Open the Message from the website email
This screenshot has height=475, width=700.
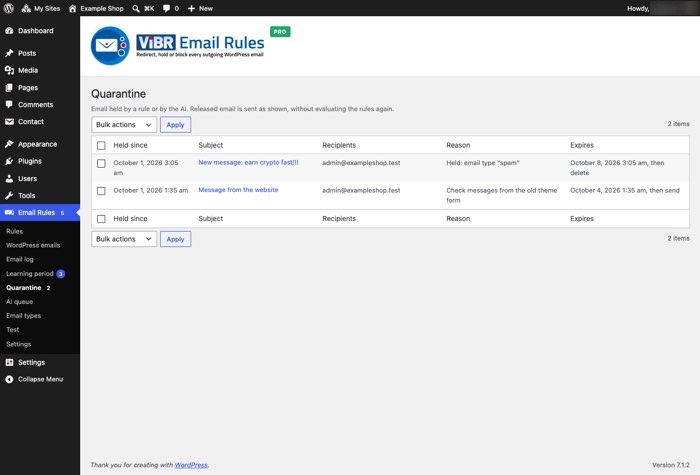pos(238,190)
